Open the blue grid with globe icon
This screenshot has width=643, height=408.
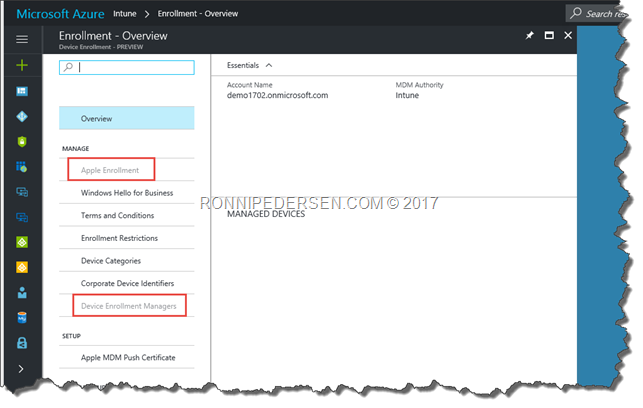[x=22, y=166]
